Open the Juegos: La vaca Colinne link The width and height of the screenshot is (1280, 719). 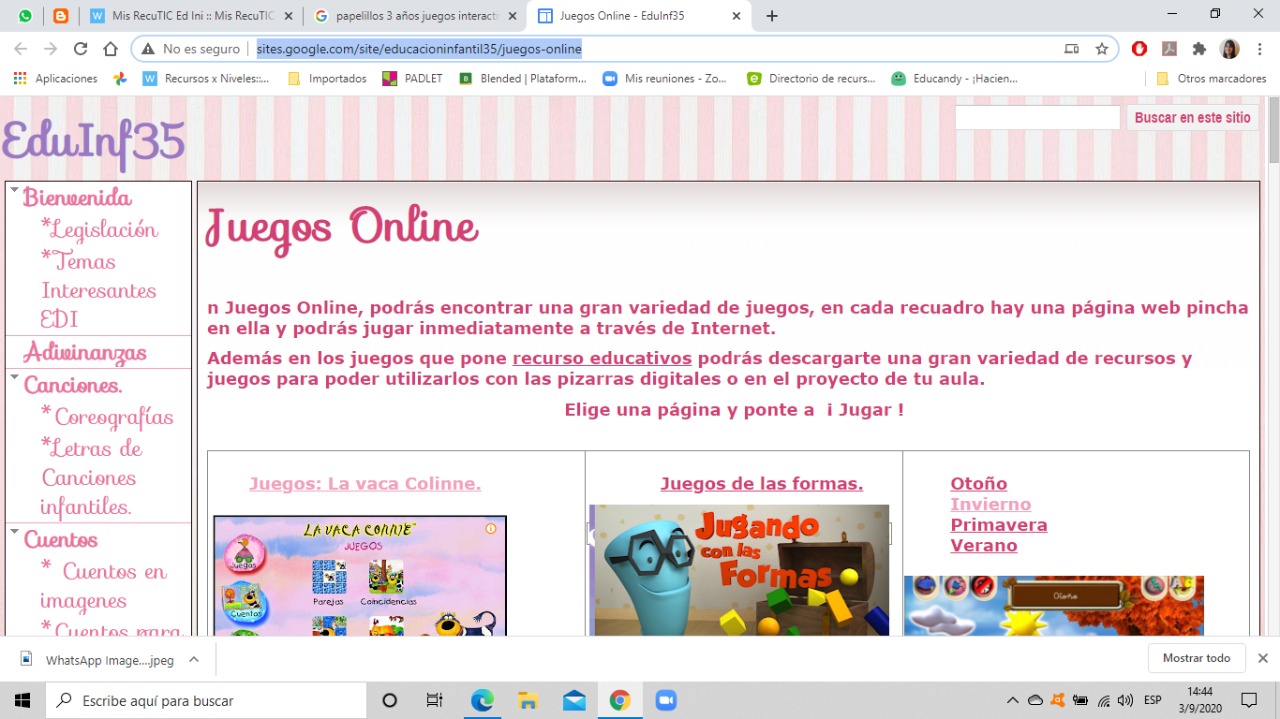point(365,484)
